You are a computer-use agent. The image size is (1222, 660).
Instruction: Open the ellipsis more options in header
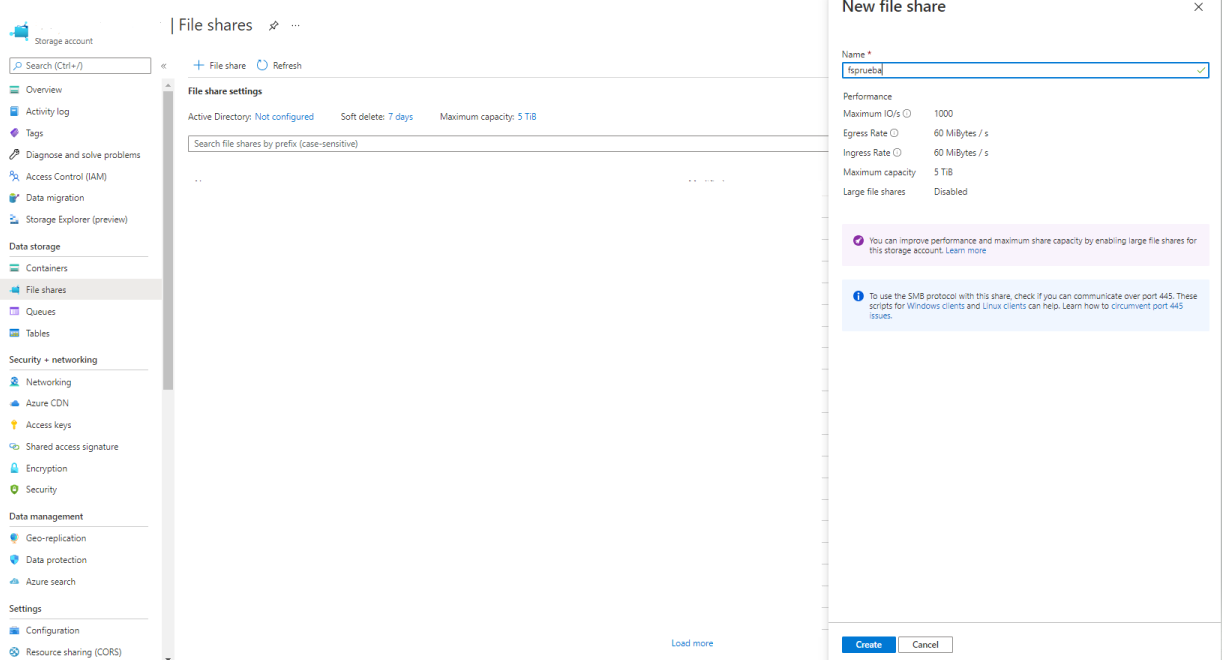tap(296, 26)
